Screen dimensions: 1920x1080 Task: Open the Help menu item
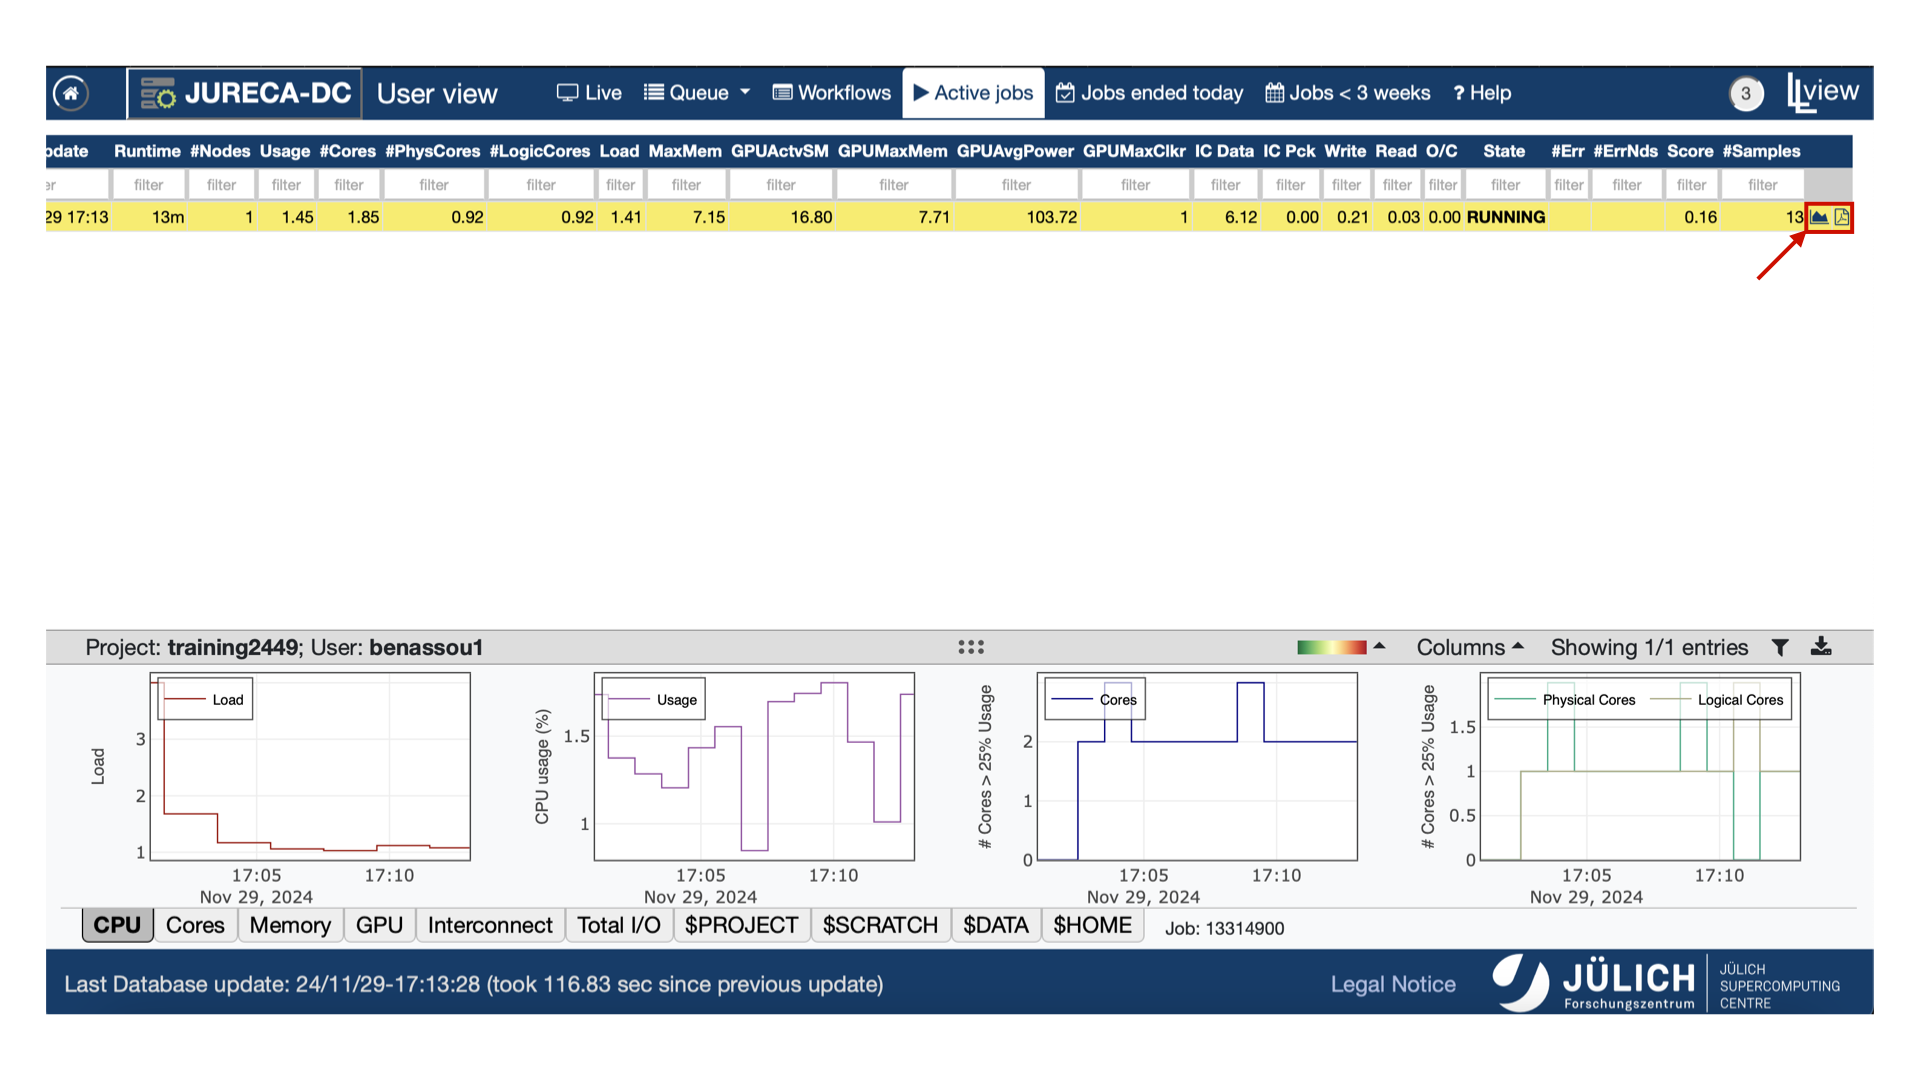click(1482, 93)
